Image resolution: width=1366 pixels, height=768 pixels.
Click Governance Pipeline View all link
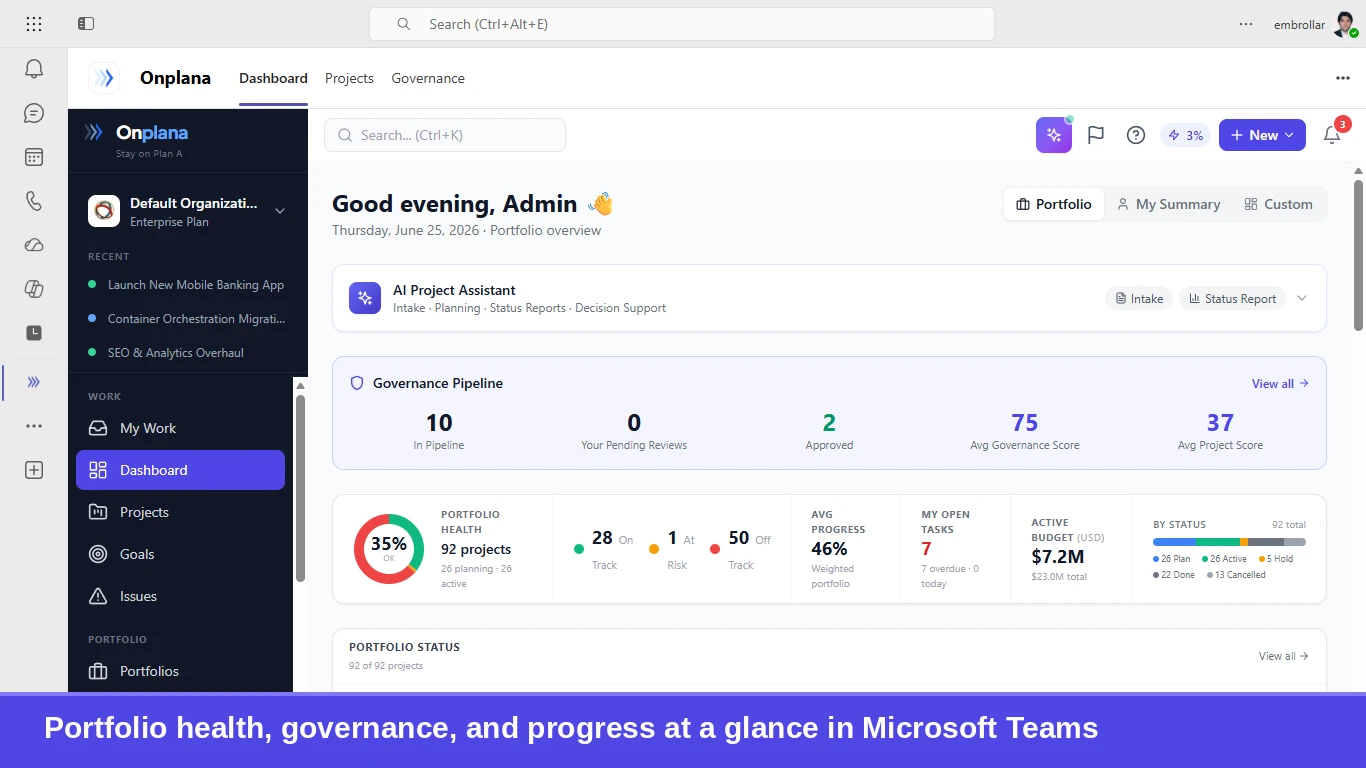coord(1280,384)
